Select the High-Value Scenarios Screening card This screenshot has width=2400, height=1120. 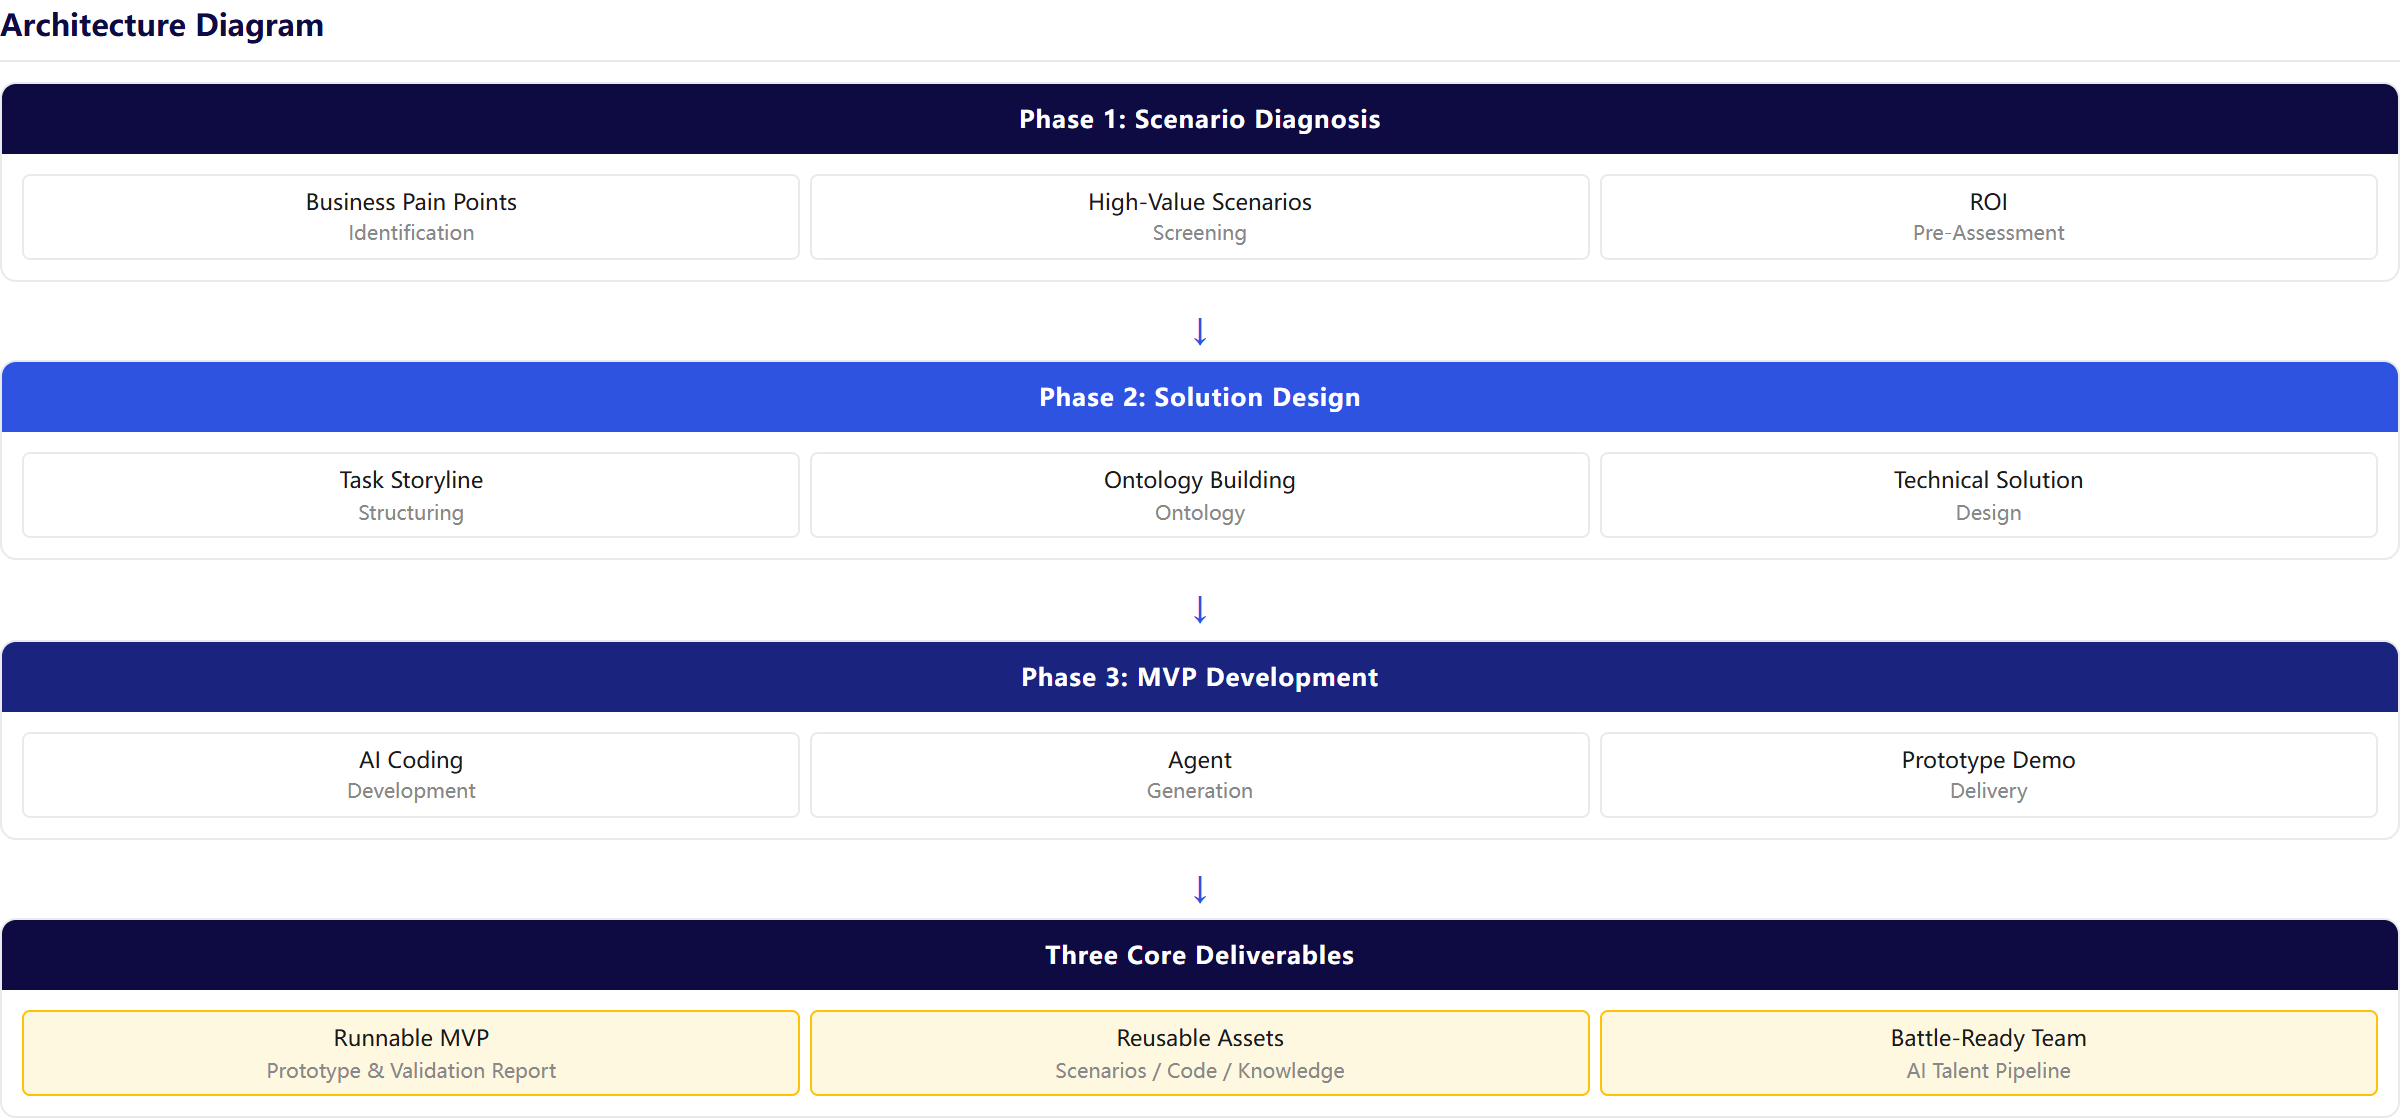[x=1199, y=217]
